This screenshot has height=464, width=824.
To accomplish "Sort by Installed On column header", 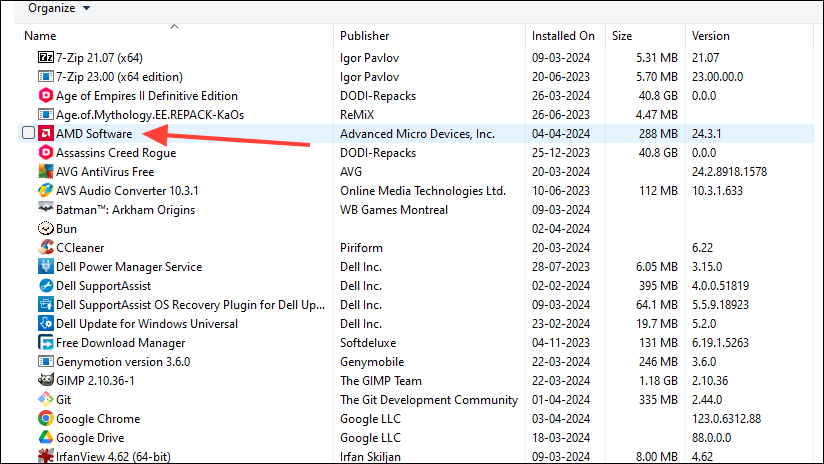I will (563, 36).
